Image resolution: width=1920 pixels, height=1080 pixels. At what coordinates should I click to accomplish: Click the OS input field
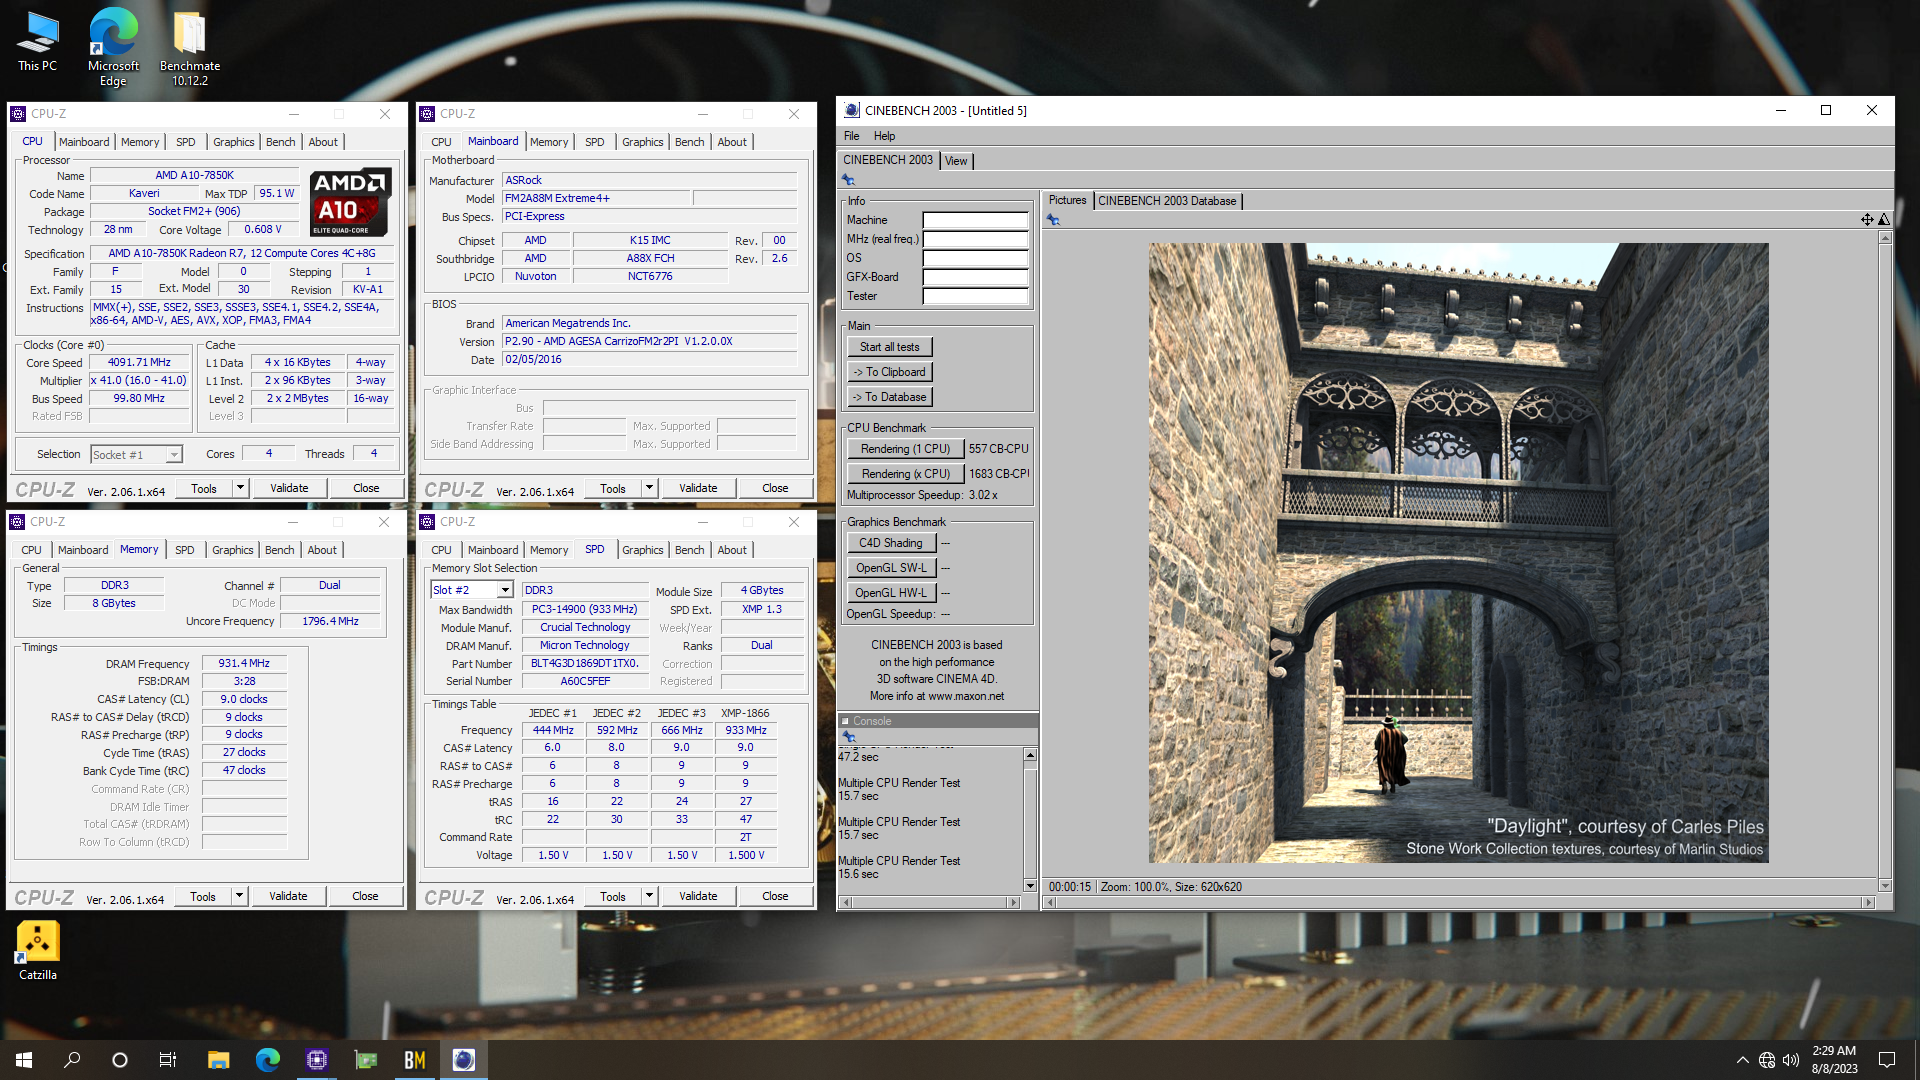[x=975, y=258]
